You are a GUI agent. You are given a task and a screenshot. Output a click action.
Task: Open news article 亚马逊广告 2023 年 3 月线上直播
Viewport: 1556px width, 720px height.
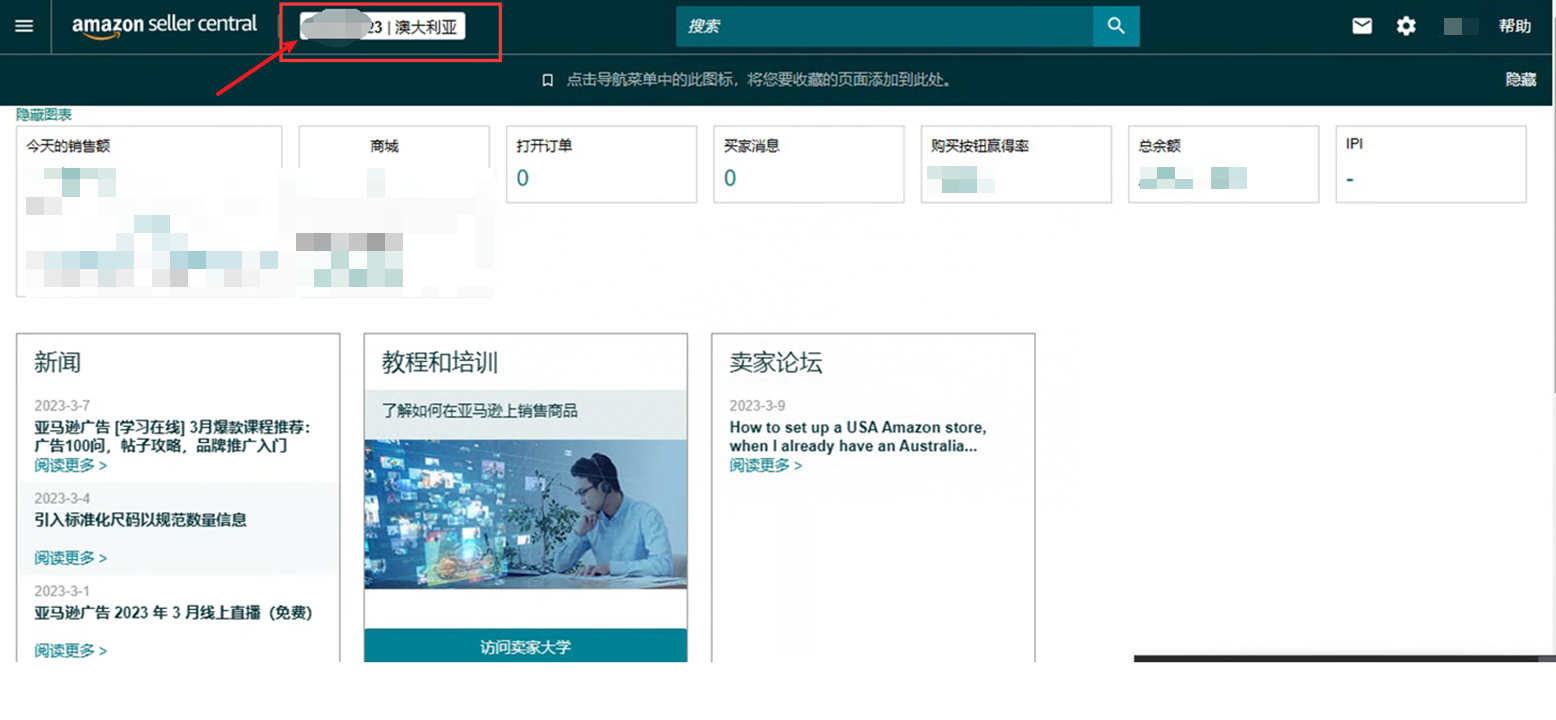pyautogui.click(x=173, y=612)
